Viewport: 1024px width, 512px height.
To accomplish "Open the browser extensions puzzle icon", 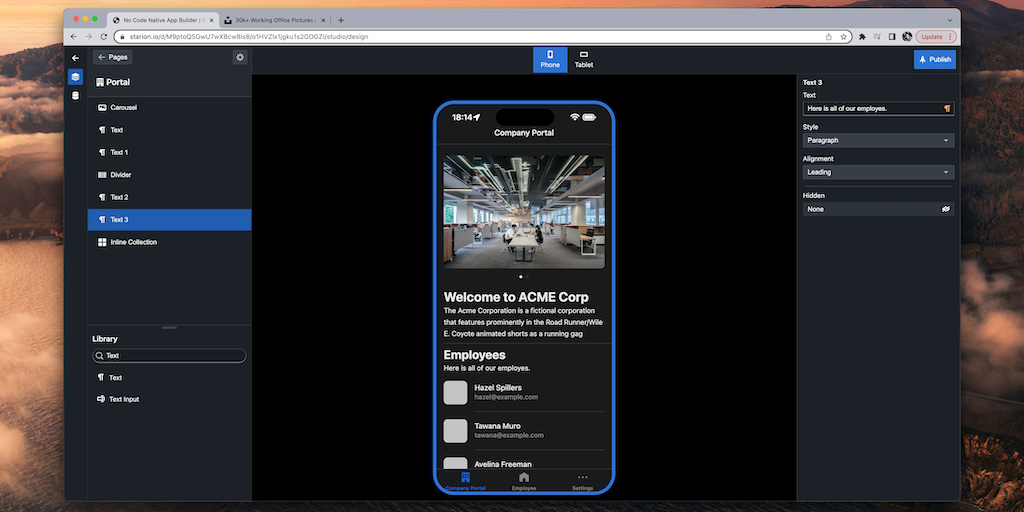I will click(862, 37).
